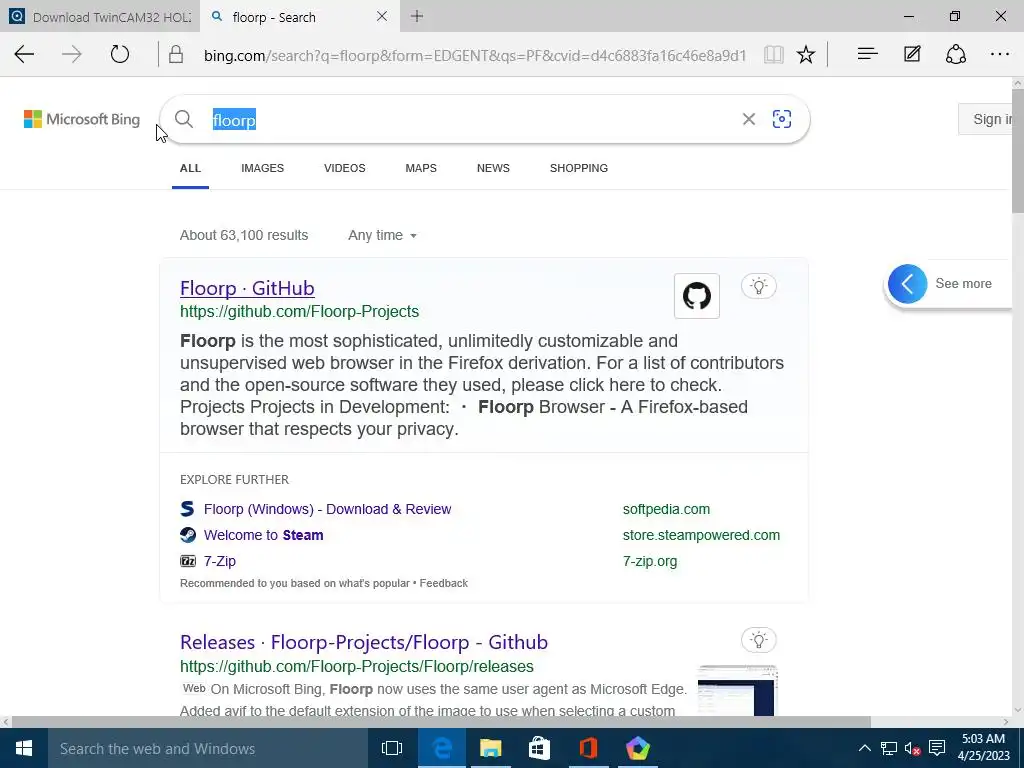Image resolution: width=1024 pixels, height=768 pixels.
Task: Click the About 63,100 results text
Action: [x=244, y=235]
